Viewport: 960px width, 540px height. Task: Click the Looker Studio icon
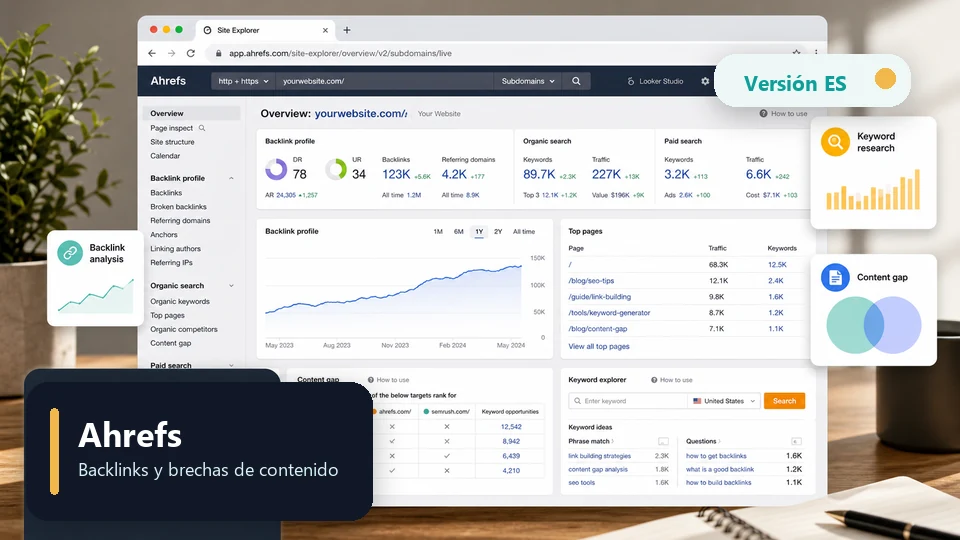point(631,81)
